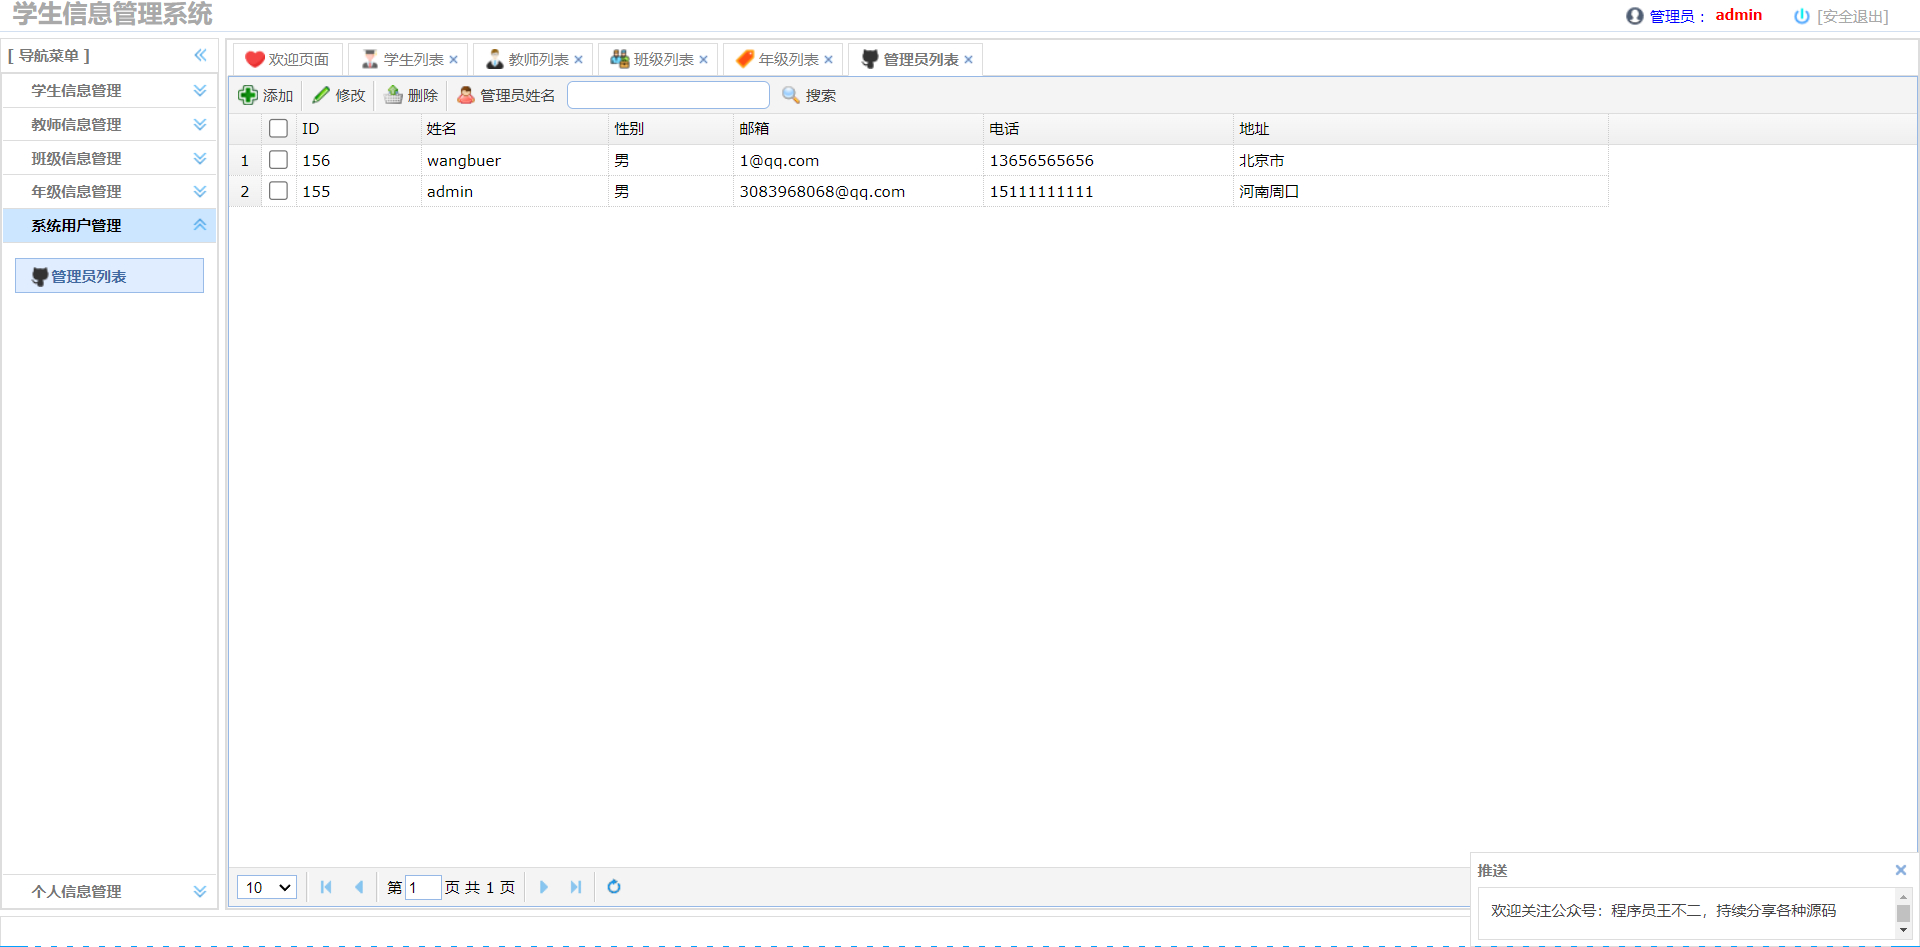Click inside the search input field
Screen dimensions: 1920x947
[668, 95]
